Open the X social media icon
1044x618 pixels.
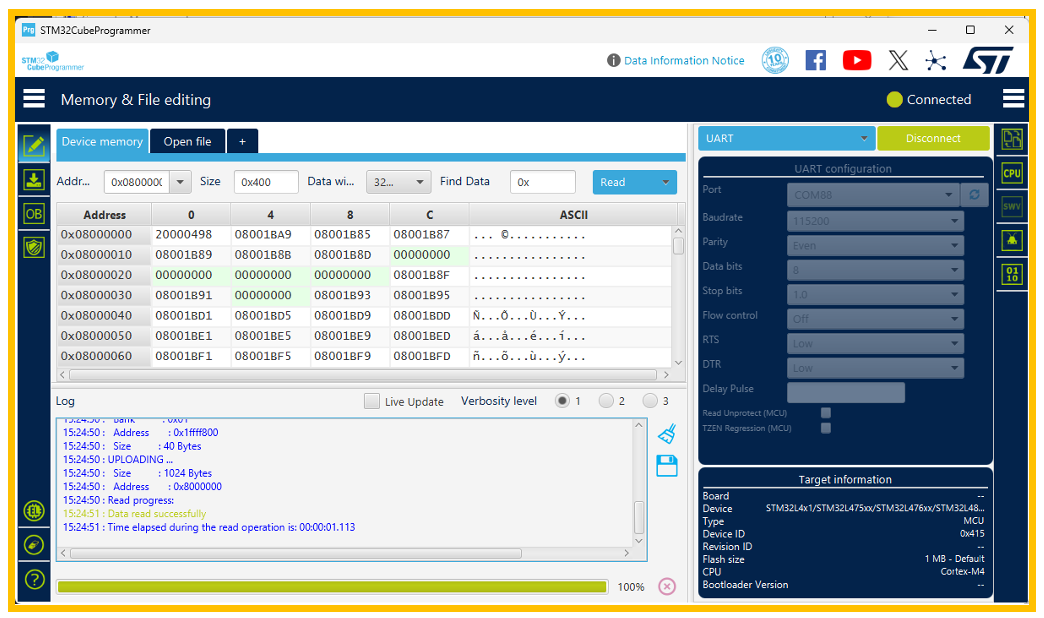tap(898, 60)
